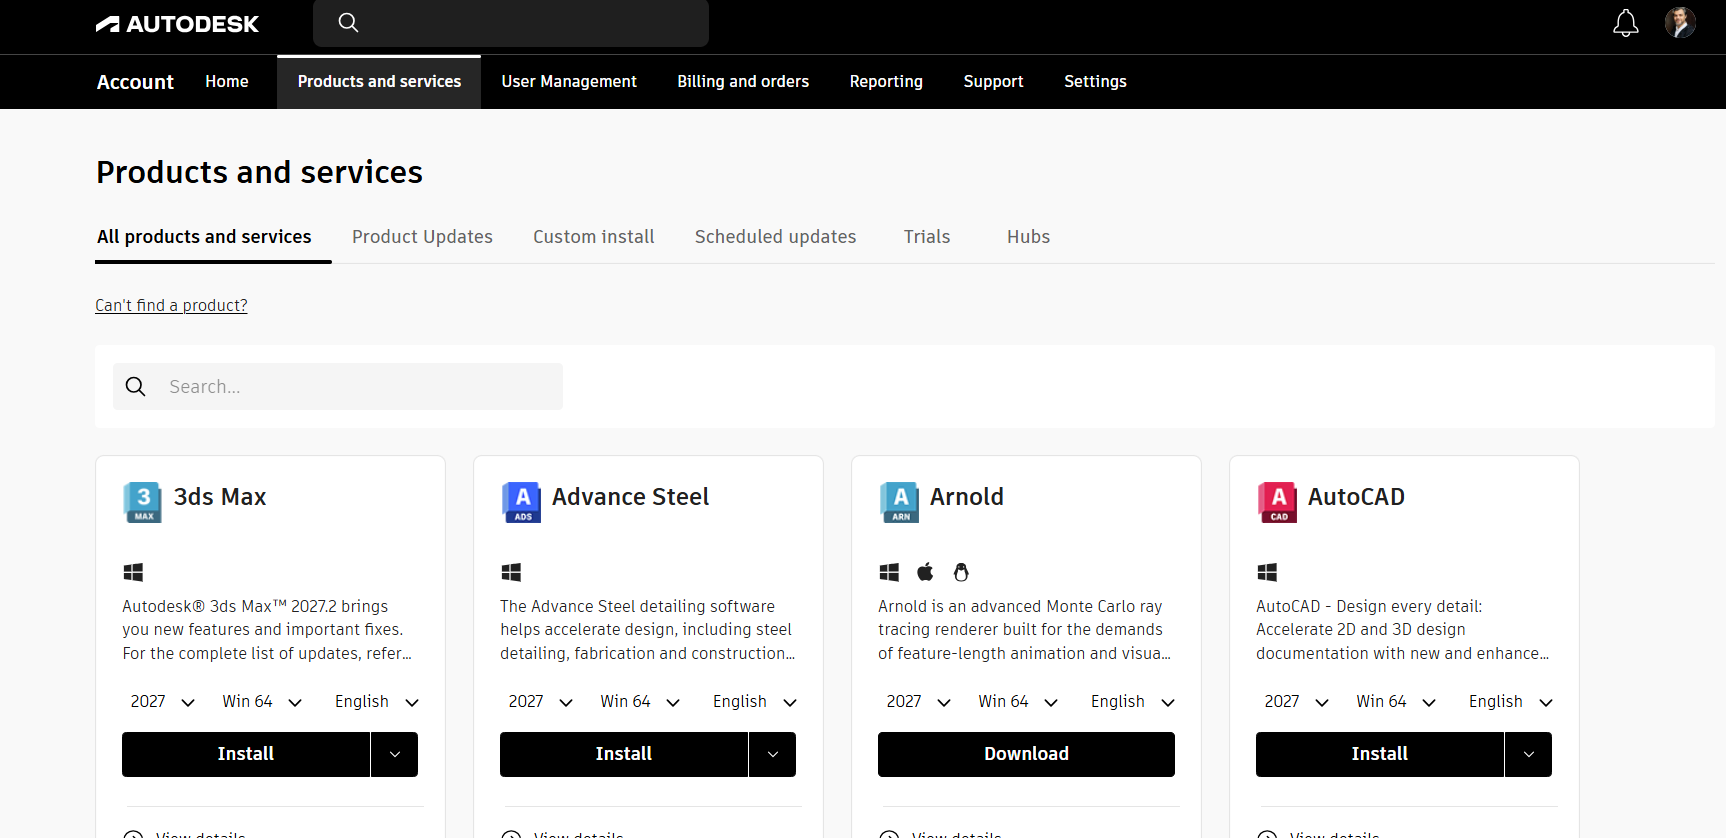This screenshot has width=1726, height=838.
Task: Open Arnold Win 64 platform dropdown
Action: click(x=1018, y=702)
